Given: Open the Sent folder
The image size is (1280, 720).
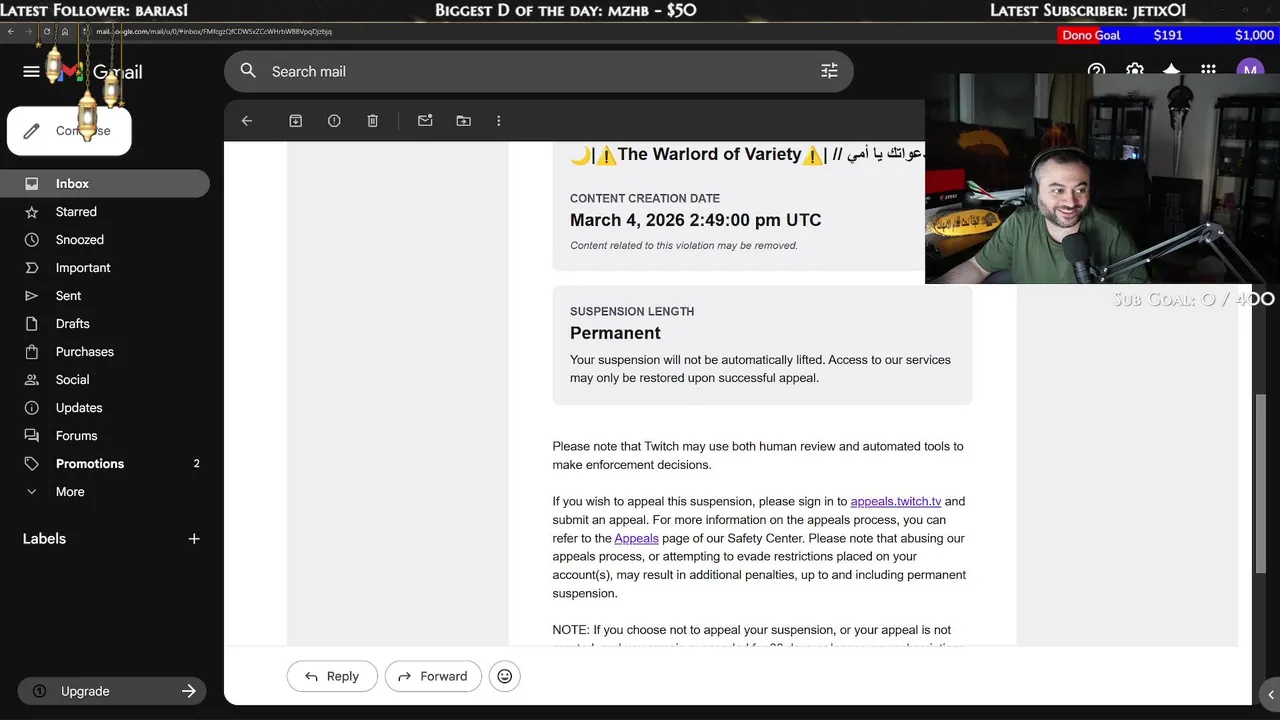Looking at the screenshot, I should 105,296.
